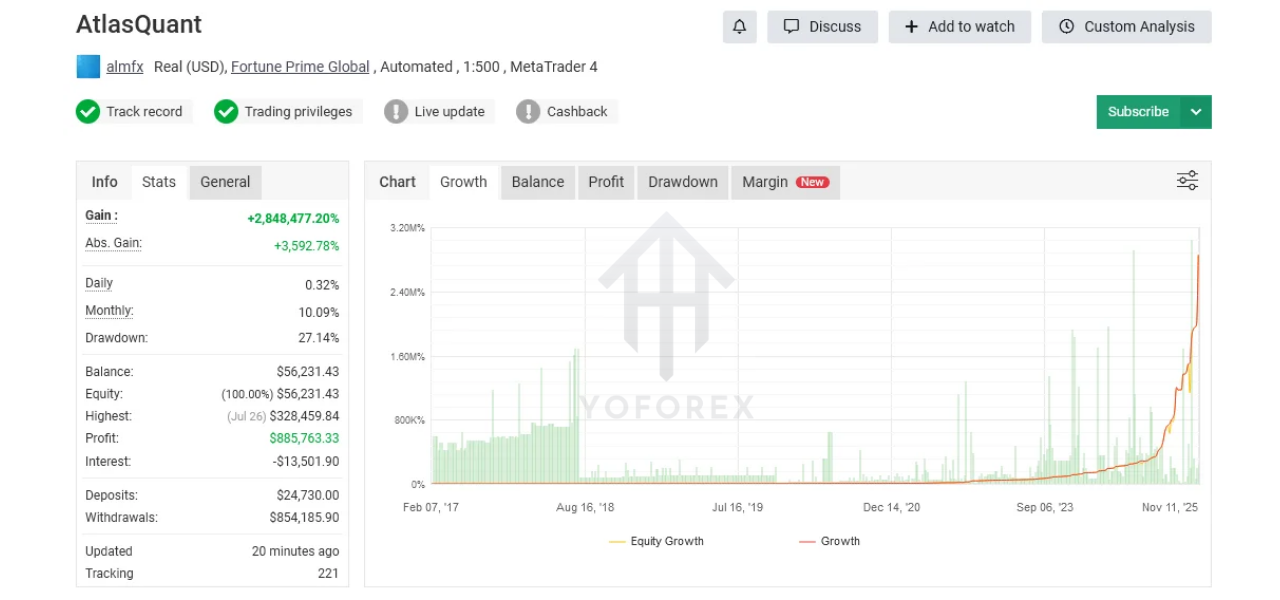Open the Balance chart tab

coord(537,182)
